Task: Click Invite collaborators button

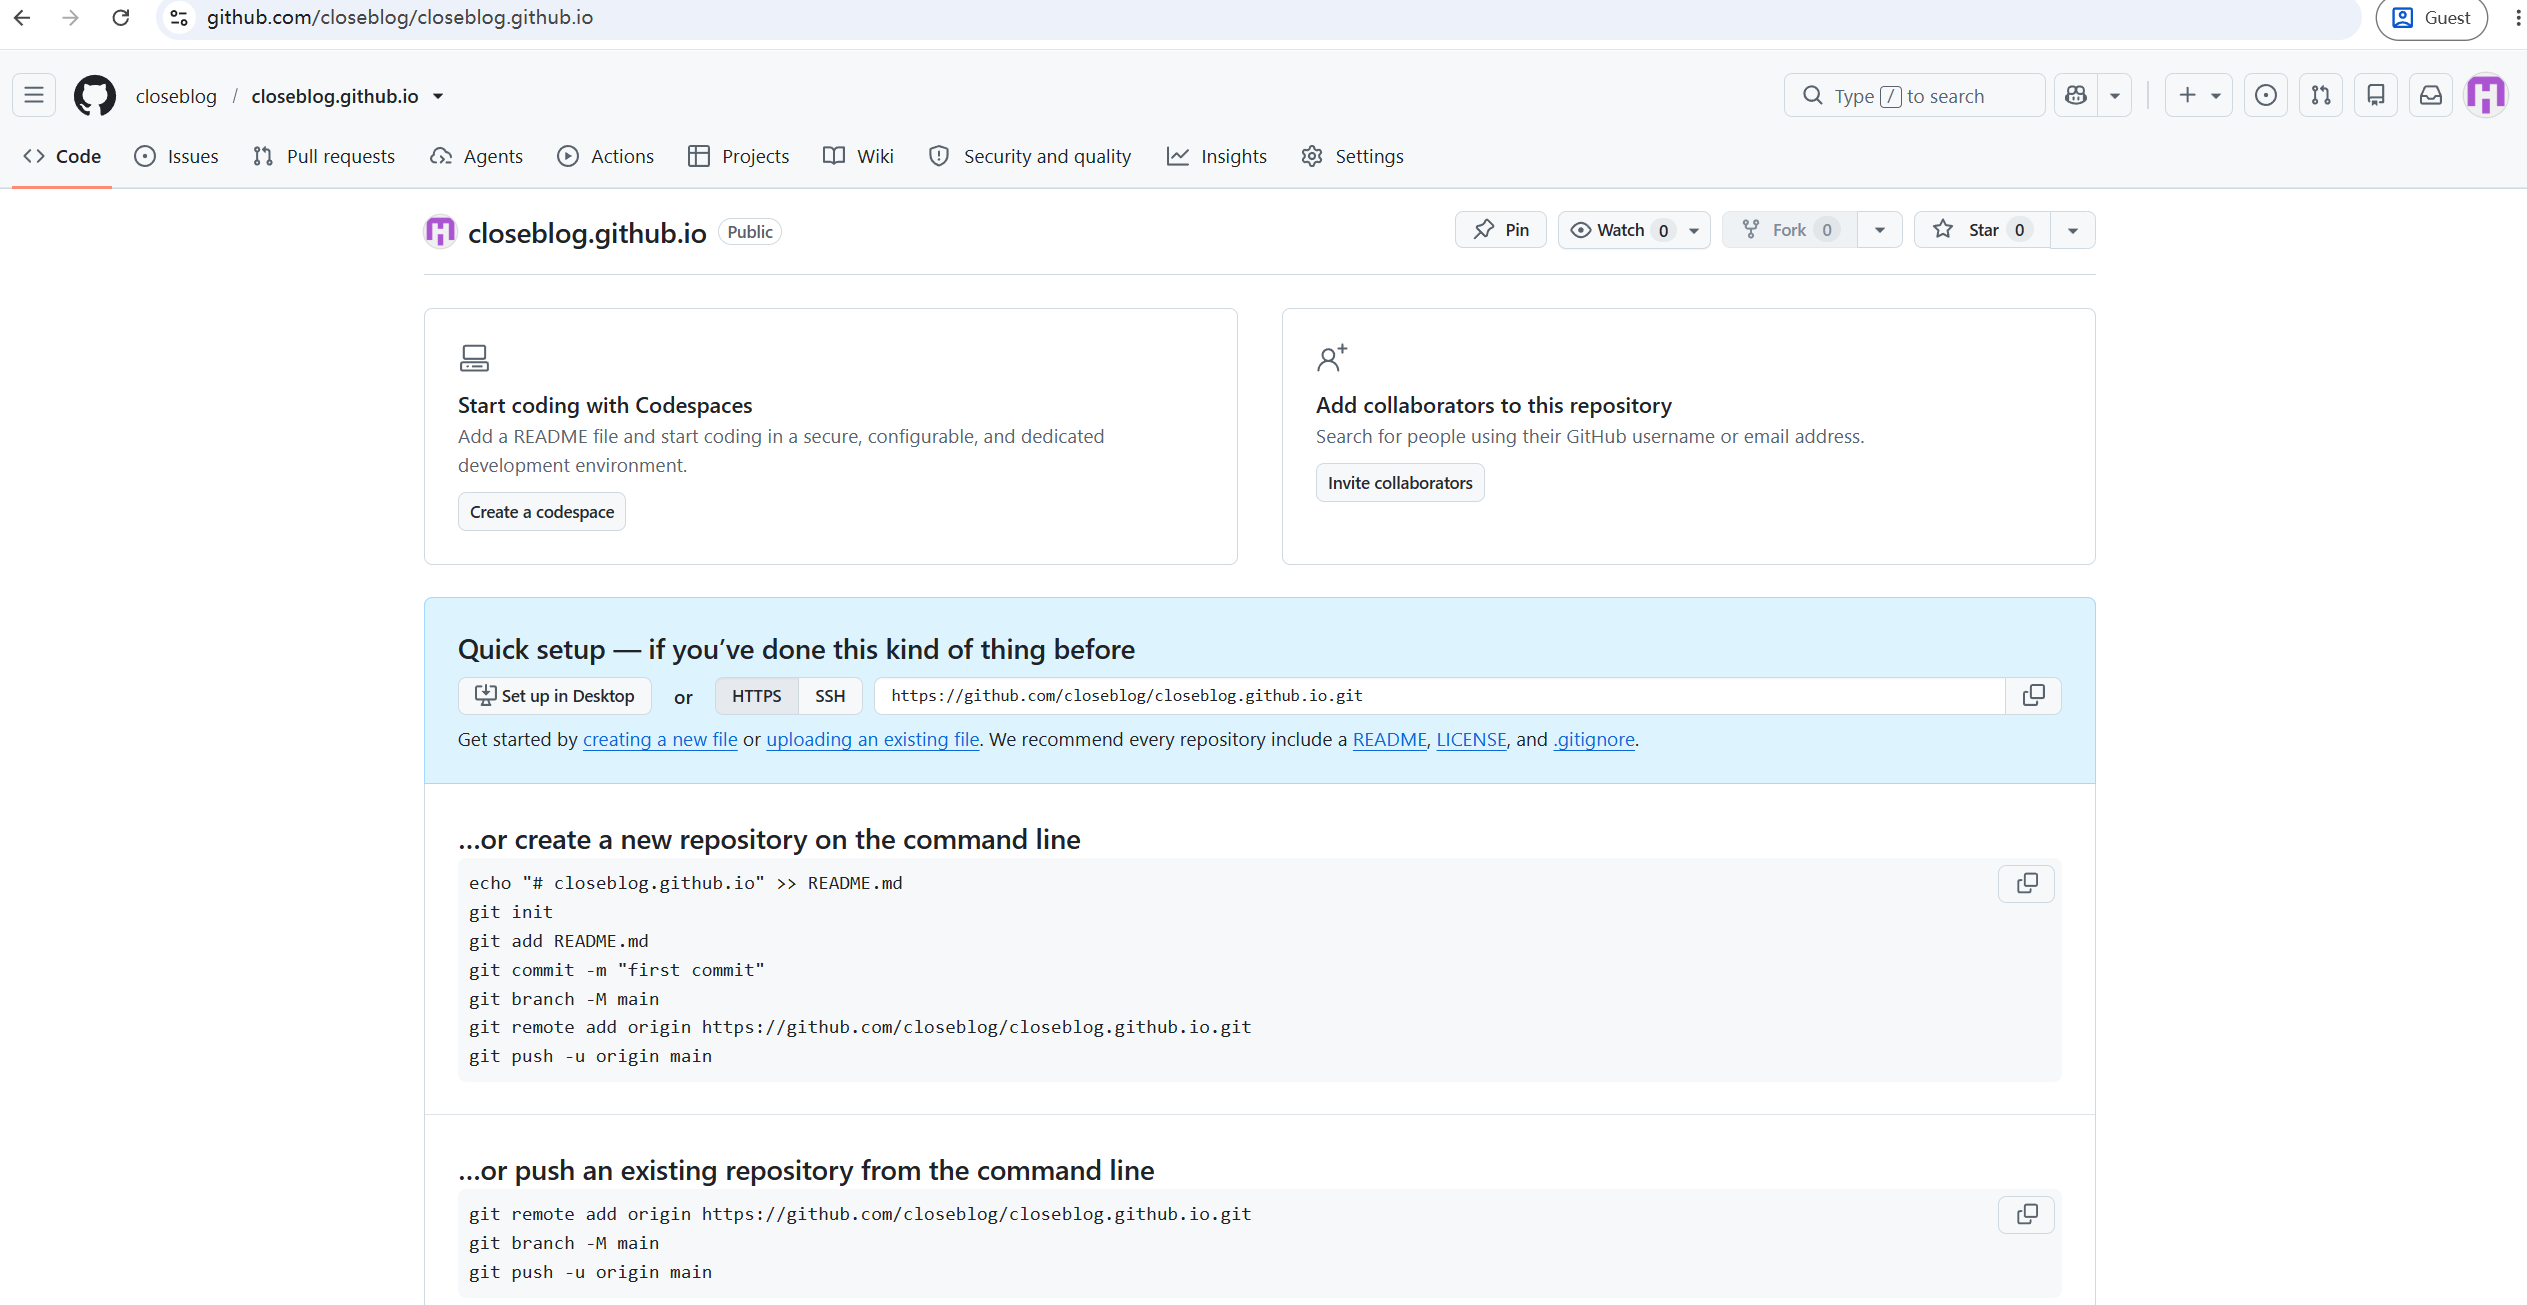Action: pos(1400,483)
